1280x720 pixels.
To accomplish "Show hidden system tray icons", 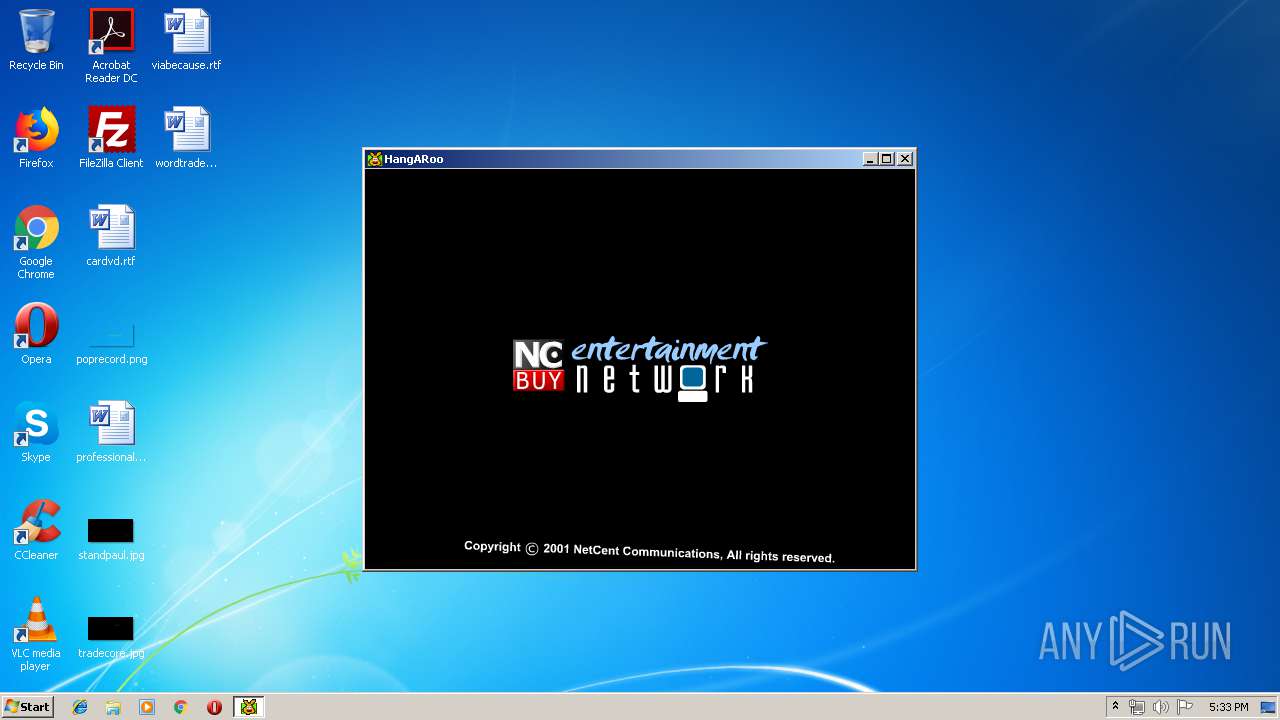I will click(1115, 707).
